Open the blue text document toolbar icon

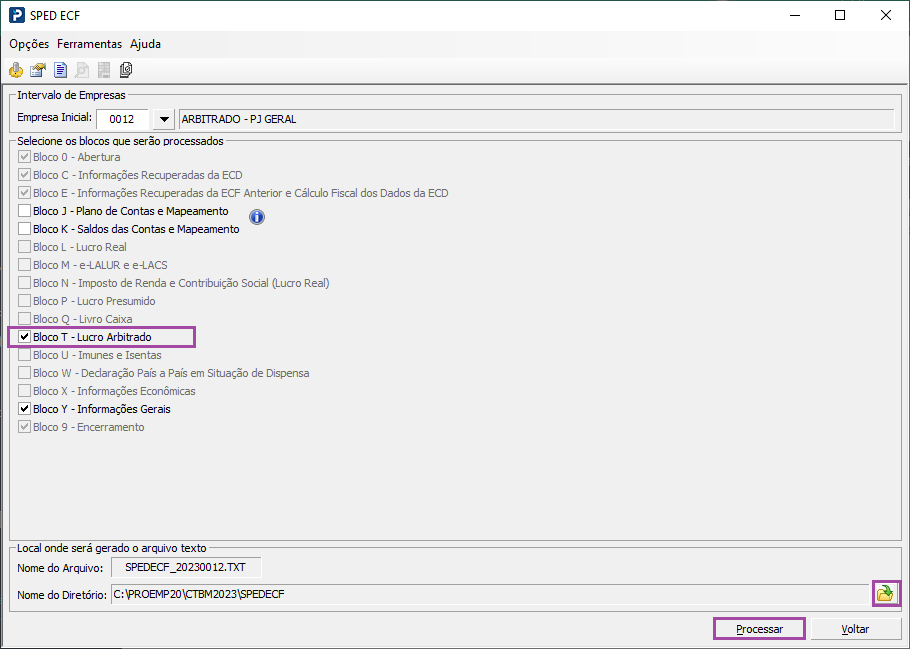(x=60, y=70)
